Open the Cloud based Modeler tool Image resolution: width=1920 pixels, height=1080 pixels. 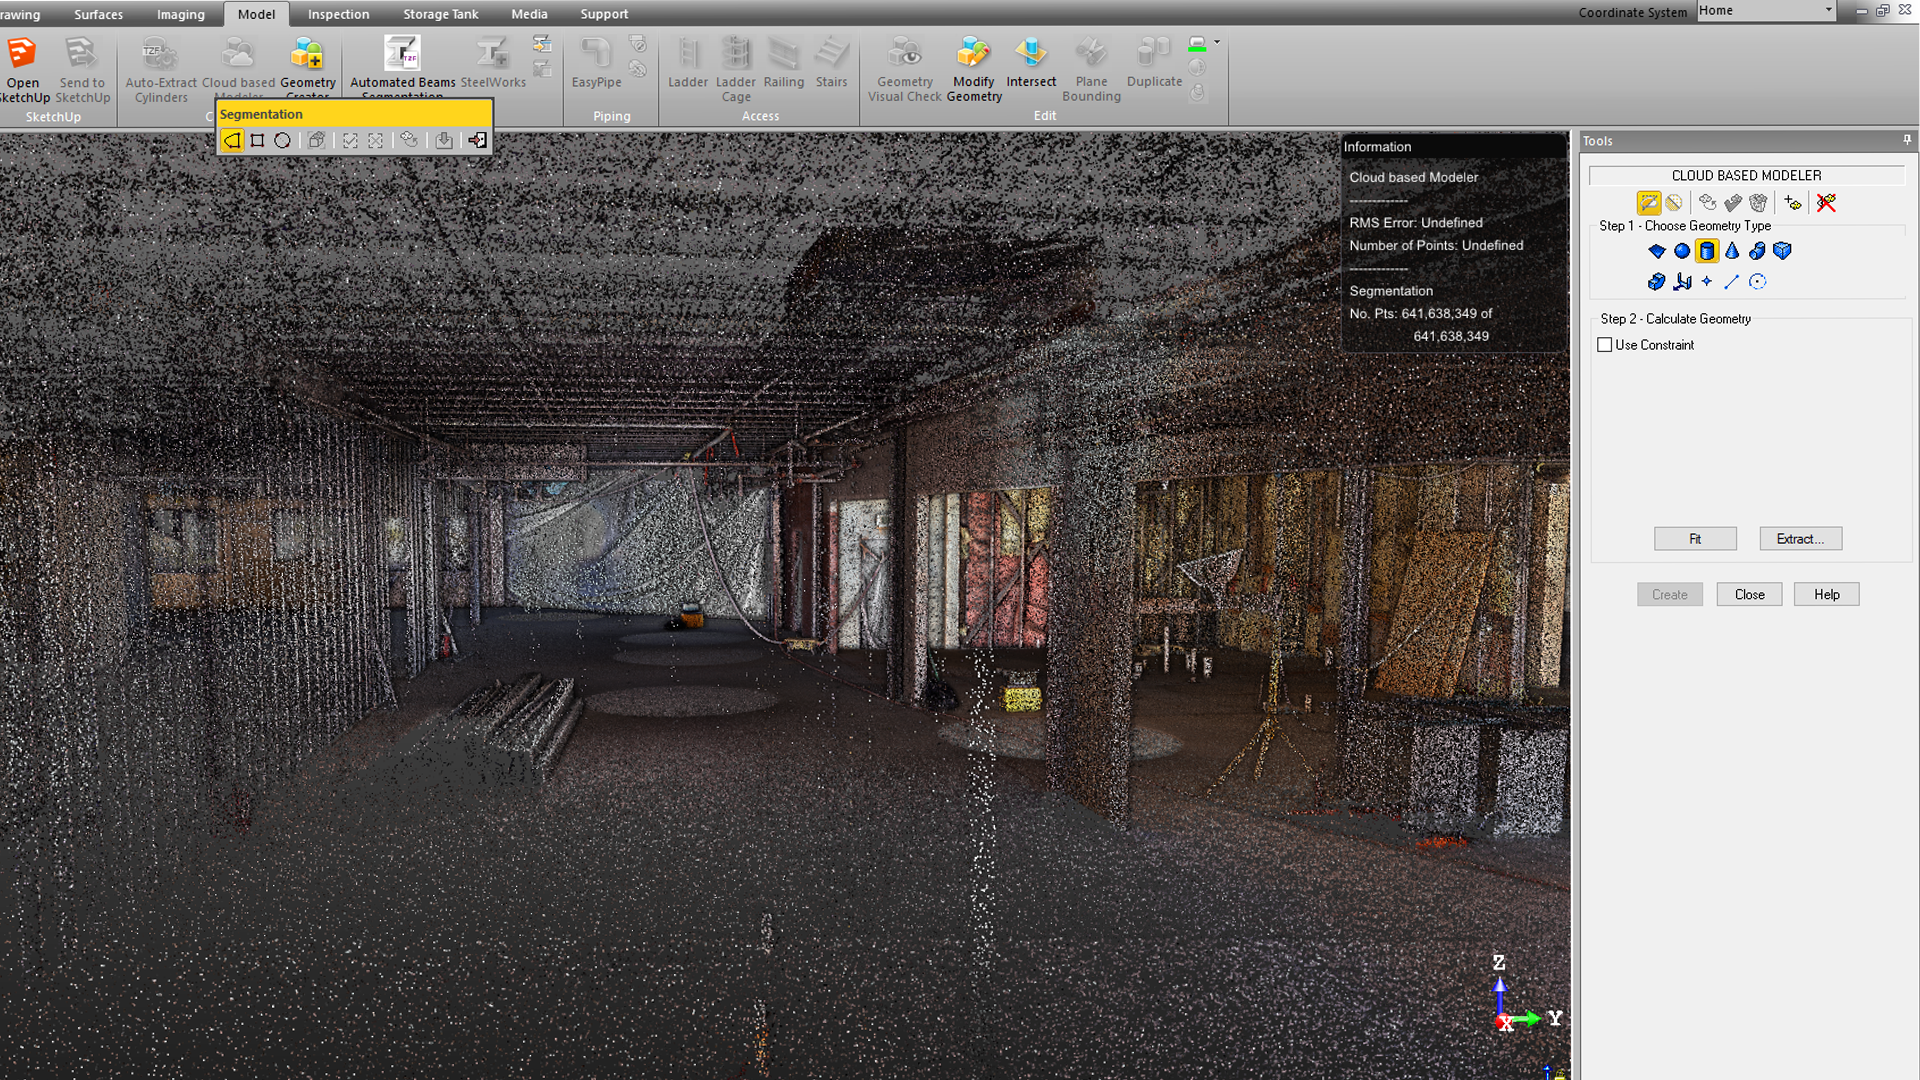click(x=238, y=66)
